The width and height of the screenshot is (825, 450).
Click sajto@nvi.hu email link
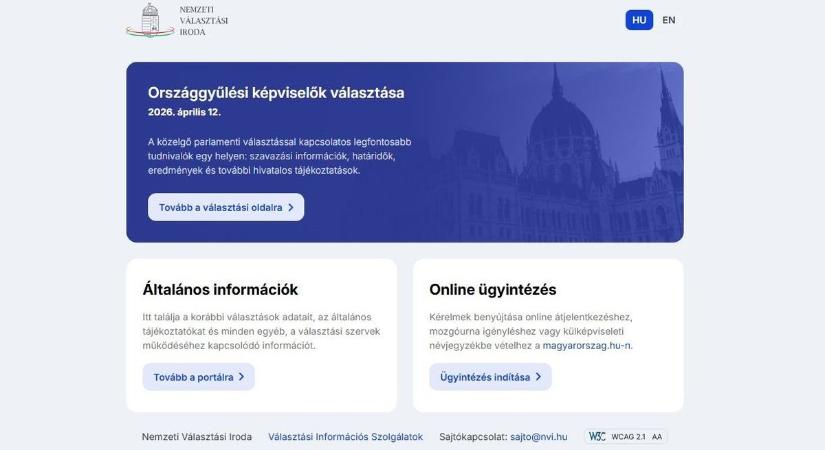pos(539,437)
